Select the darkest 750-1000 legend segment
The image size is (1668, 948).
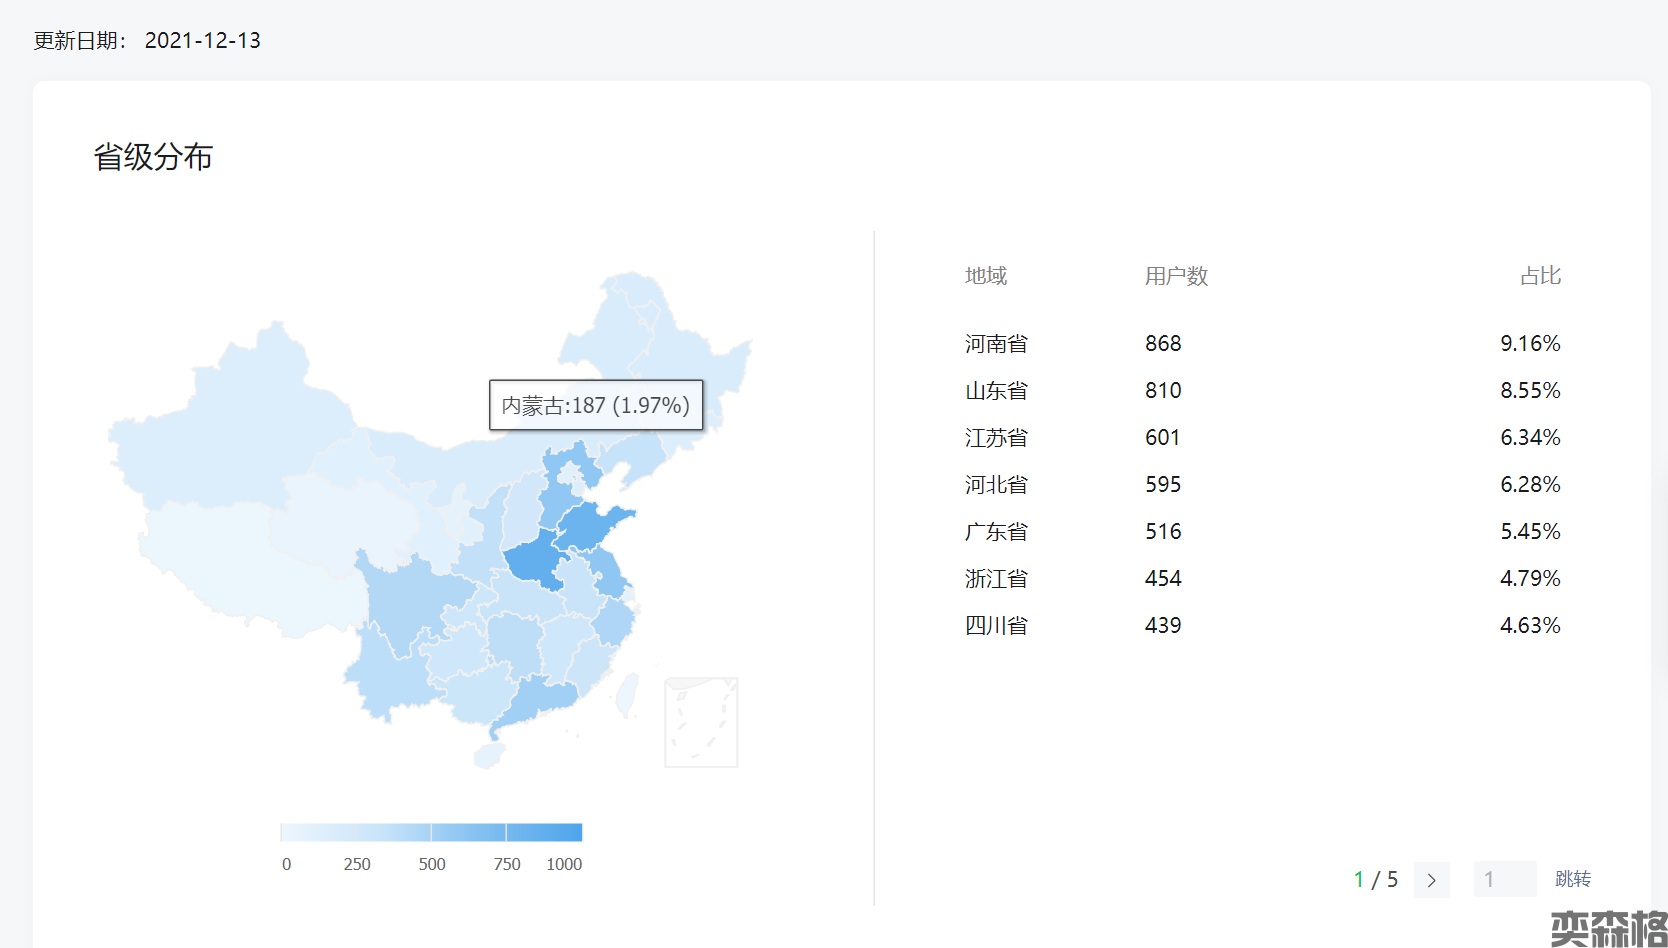(x=544, y=832)
